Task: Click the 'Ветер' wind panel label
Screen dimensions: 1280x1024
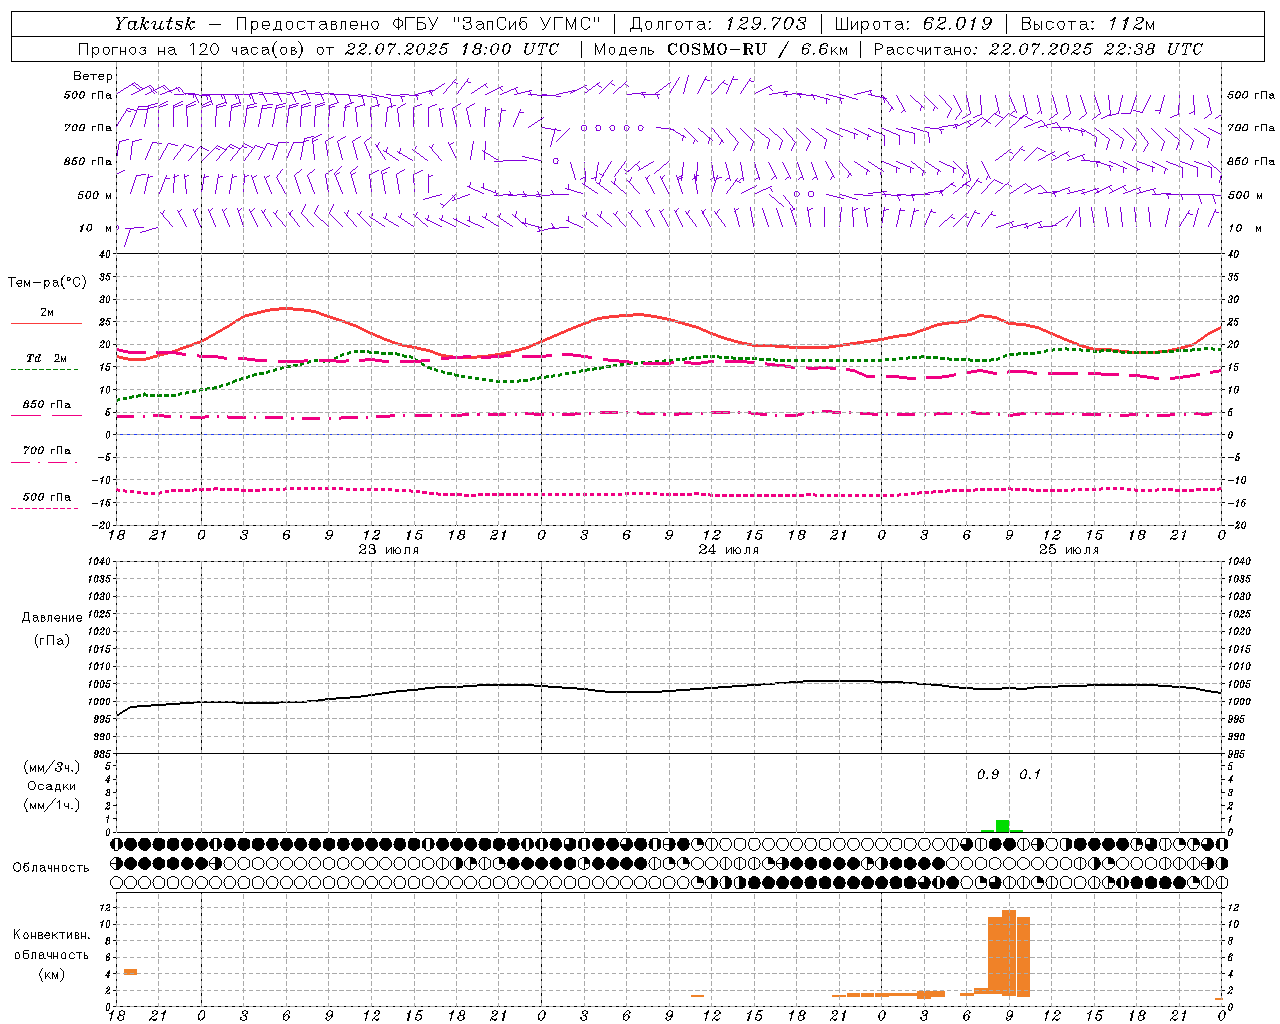Action: click(x=93, y=76)
